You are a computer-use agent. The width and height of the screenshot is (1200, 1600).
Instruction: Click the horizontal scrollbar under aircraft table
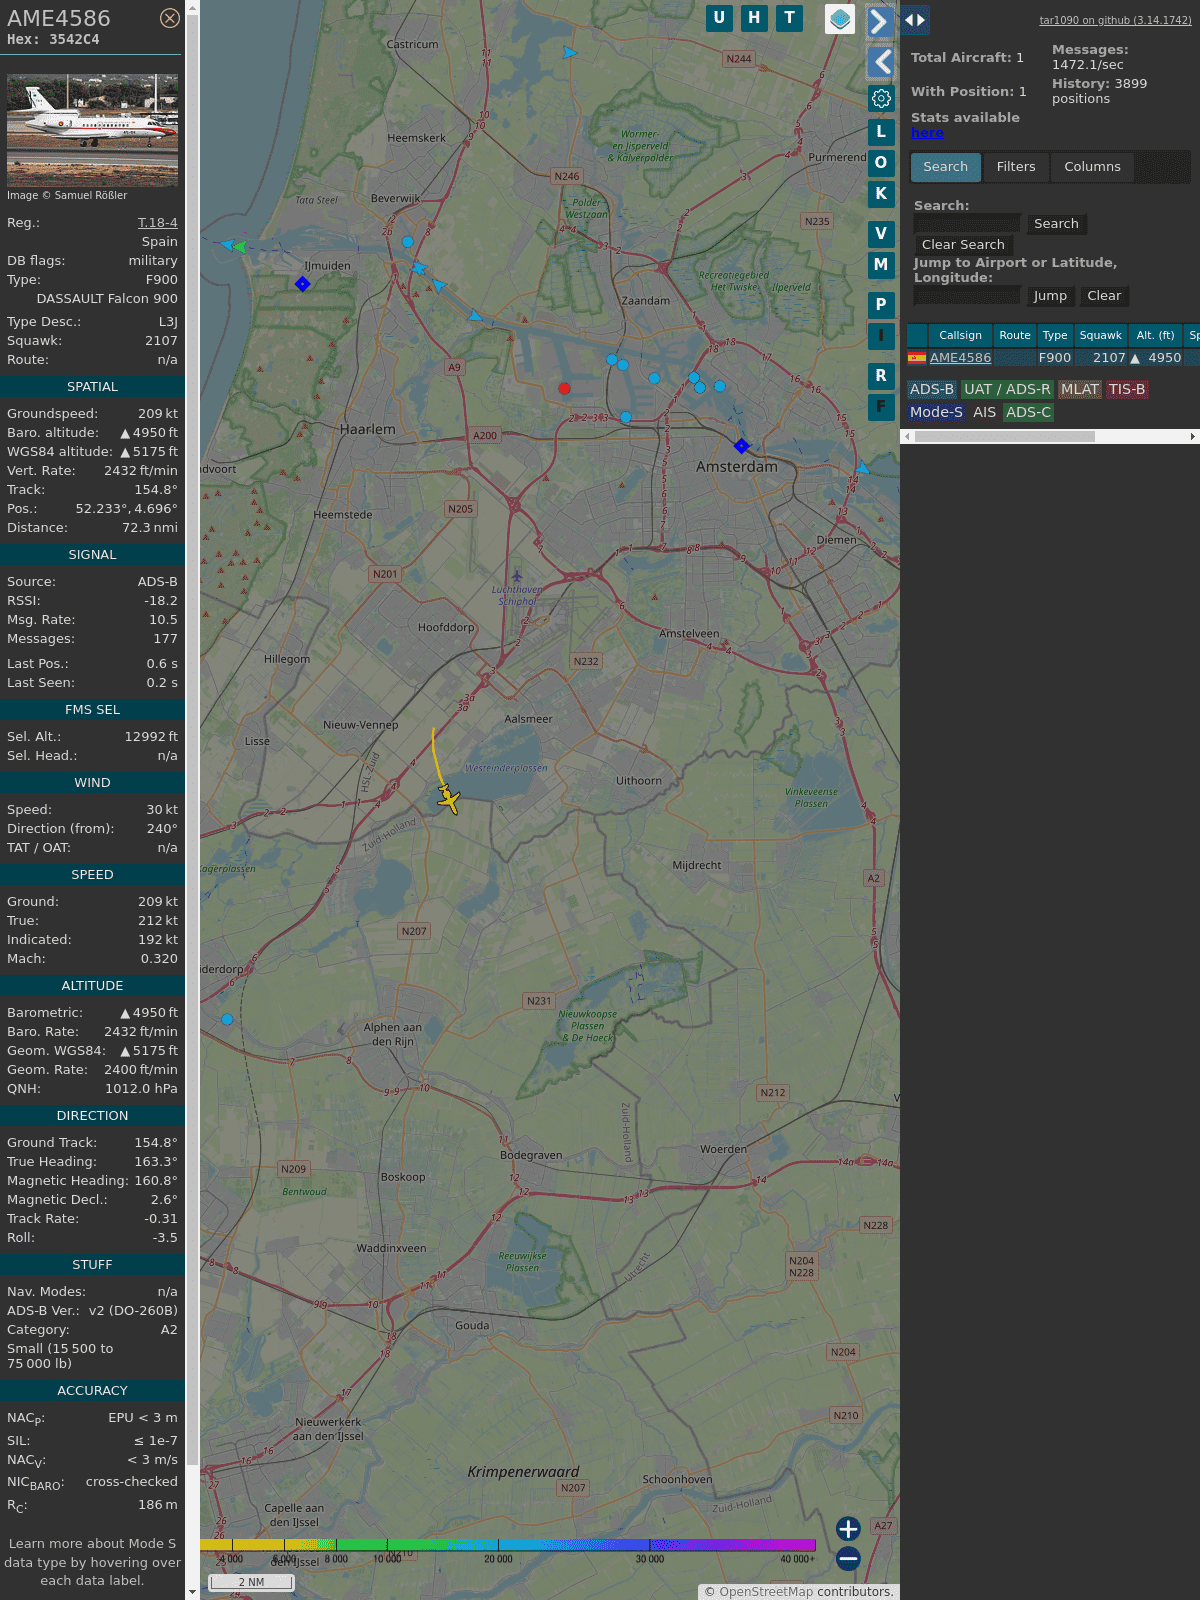coord(1005,436)
